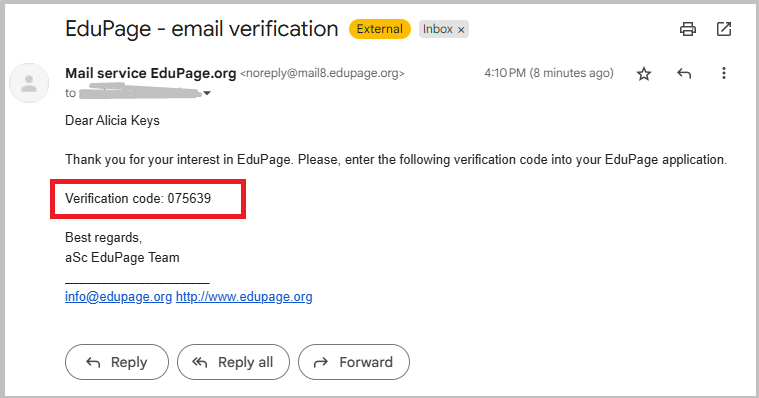This screenshot has height=398, width=759.
Task: Open the info@edupage.org email link
Action: (119, 296)
